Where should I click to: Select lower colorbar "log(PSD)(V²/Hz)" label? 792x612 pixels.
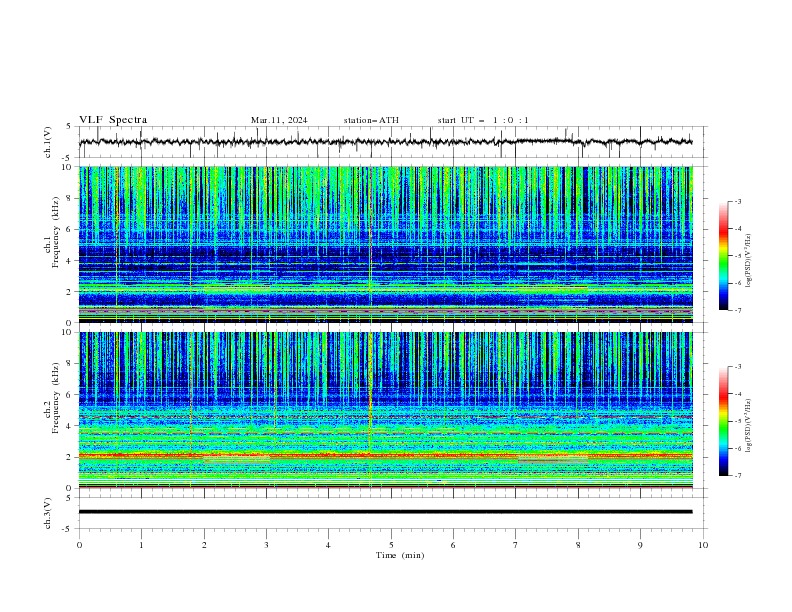click(x=748, y=425)
